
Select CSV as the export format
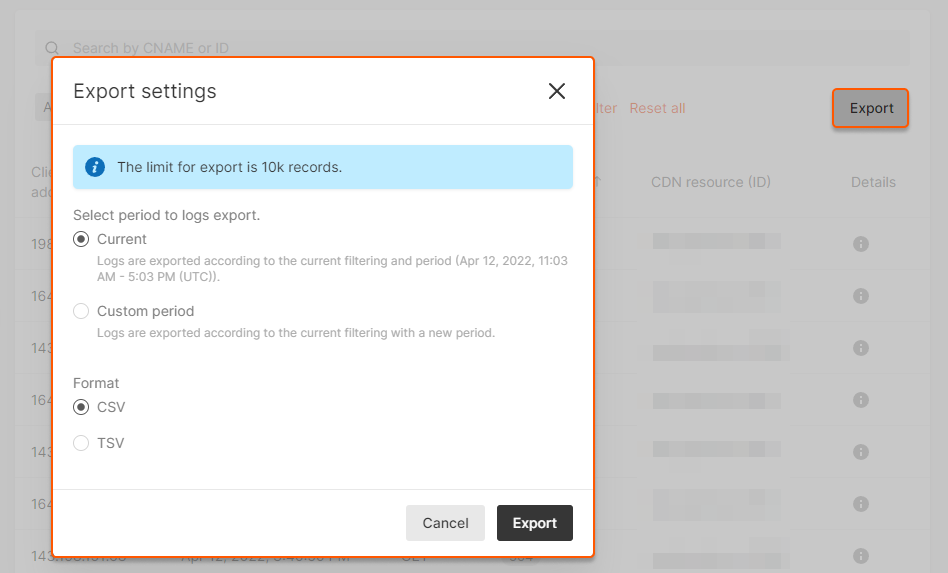click(82, 407)
